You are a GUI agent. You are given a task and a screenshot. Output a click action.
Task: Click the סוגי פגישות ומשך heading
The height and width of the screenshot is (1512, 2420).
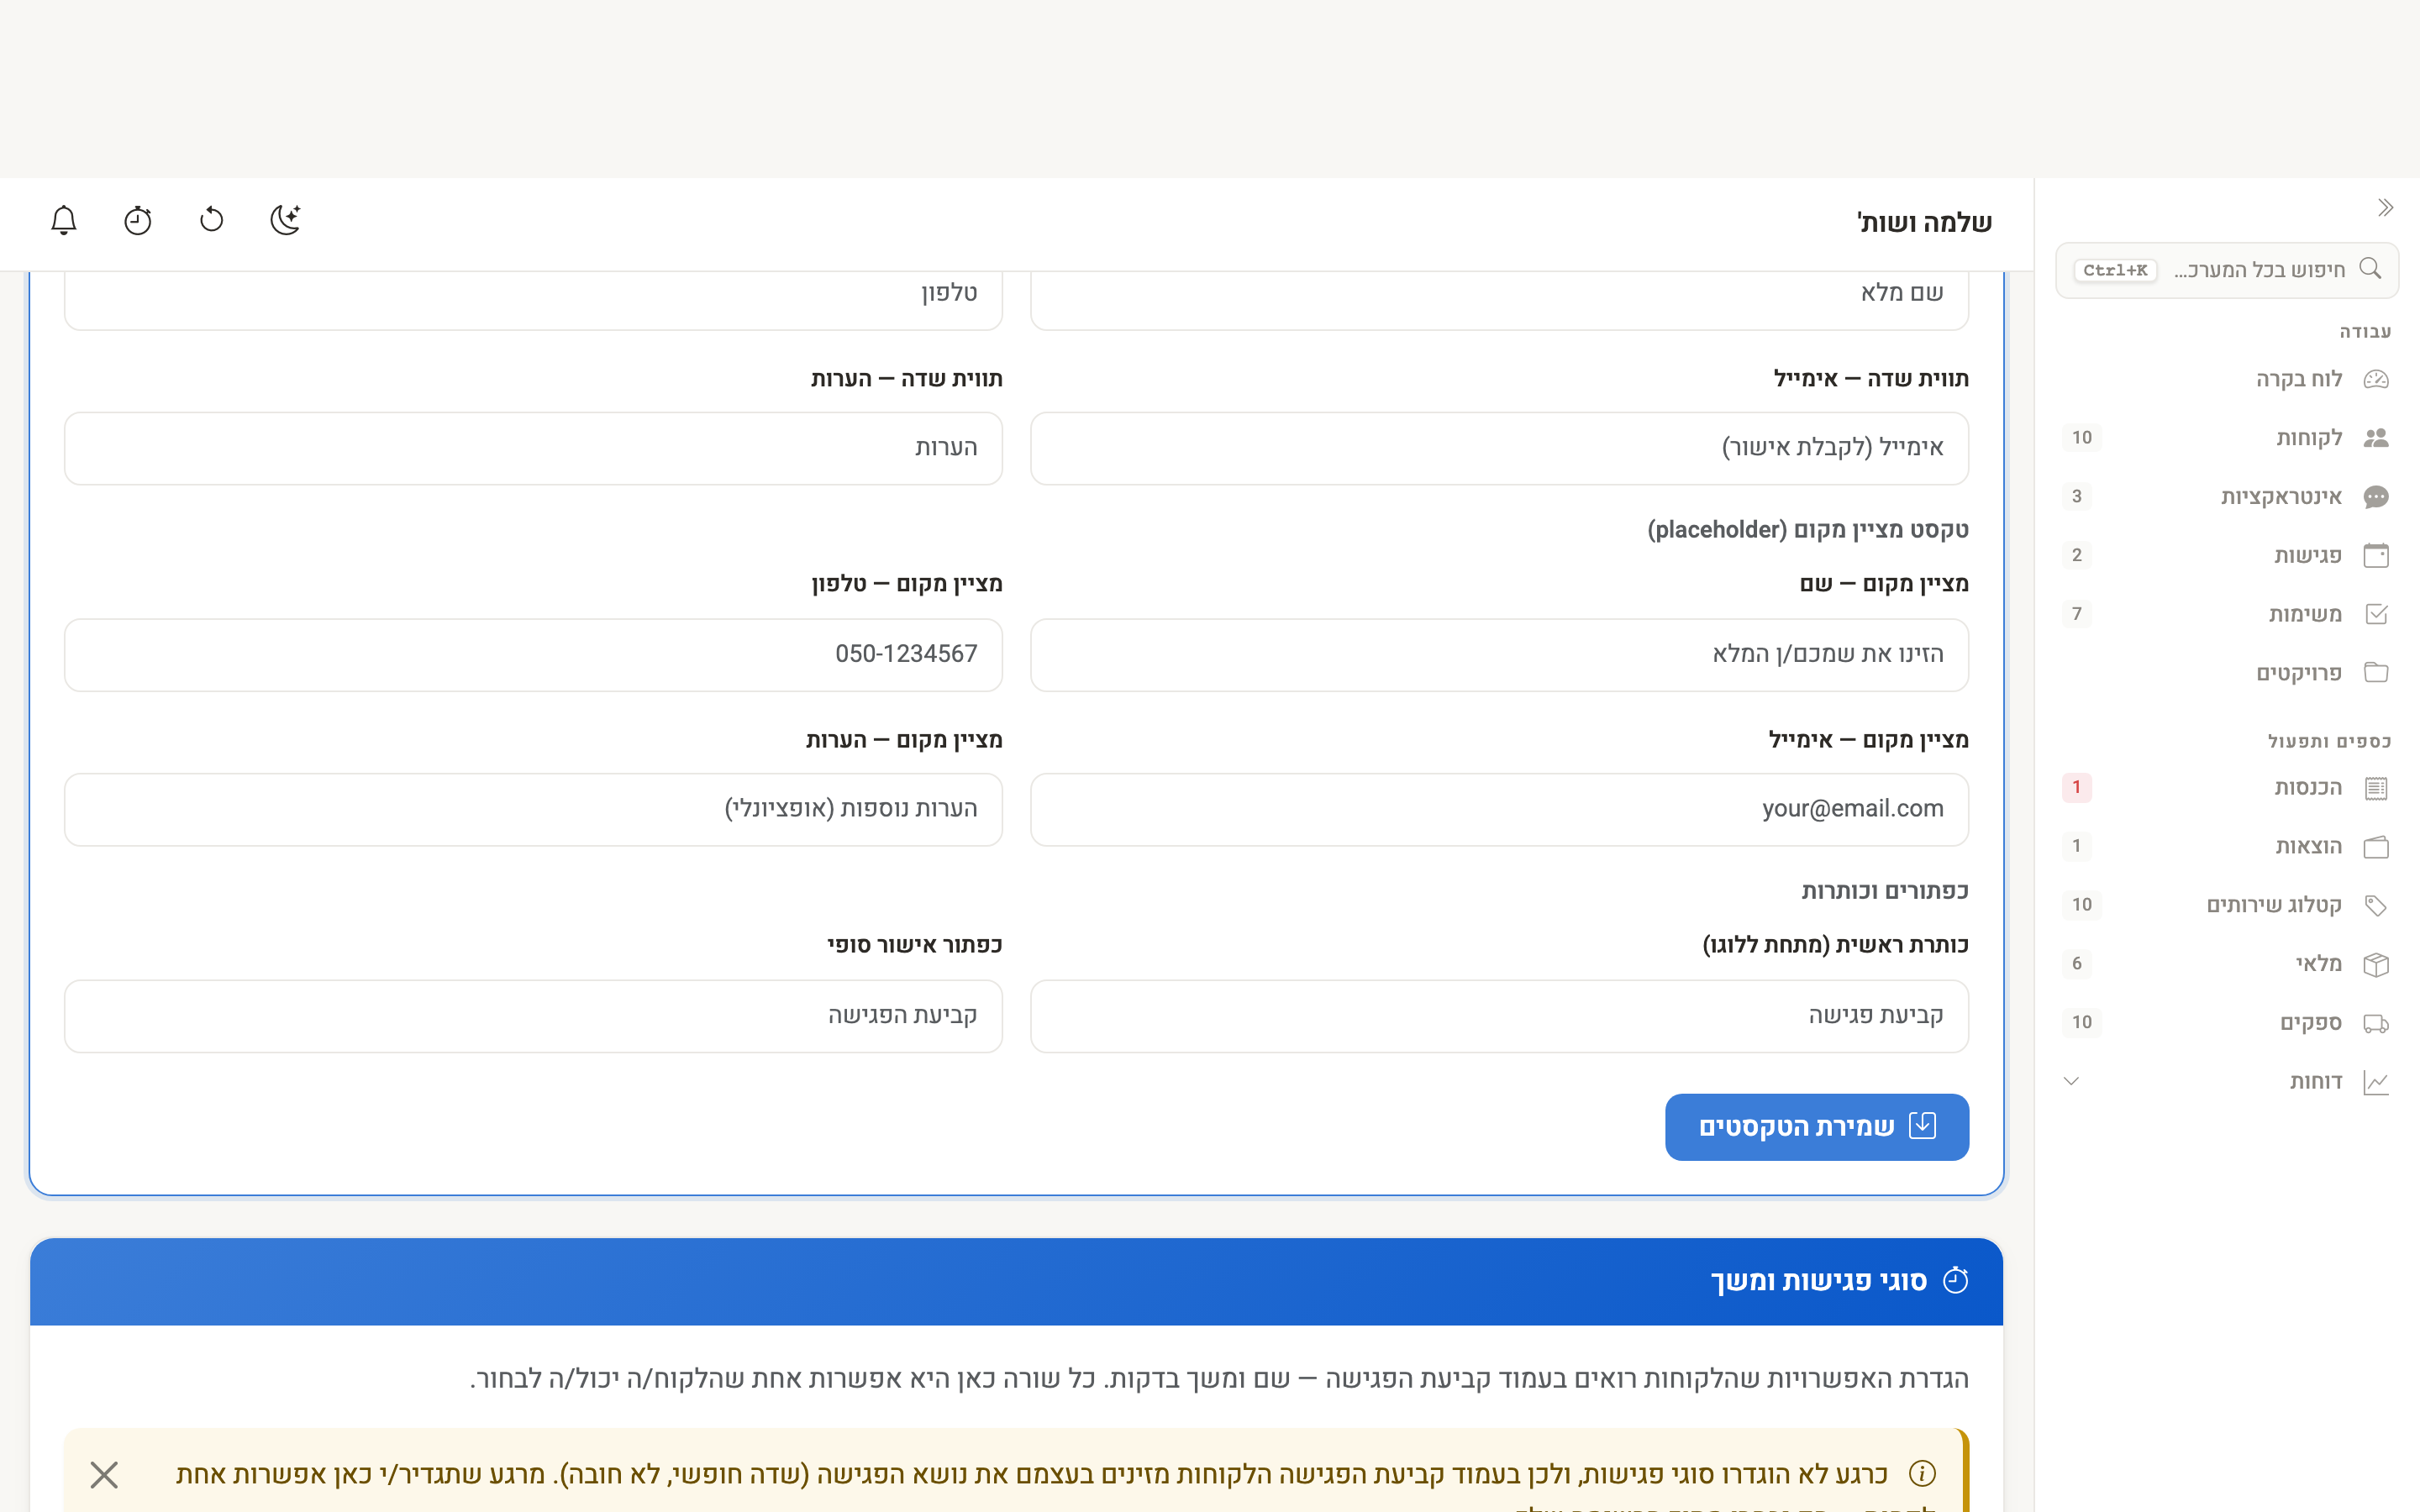(x=1818, y=1281)
